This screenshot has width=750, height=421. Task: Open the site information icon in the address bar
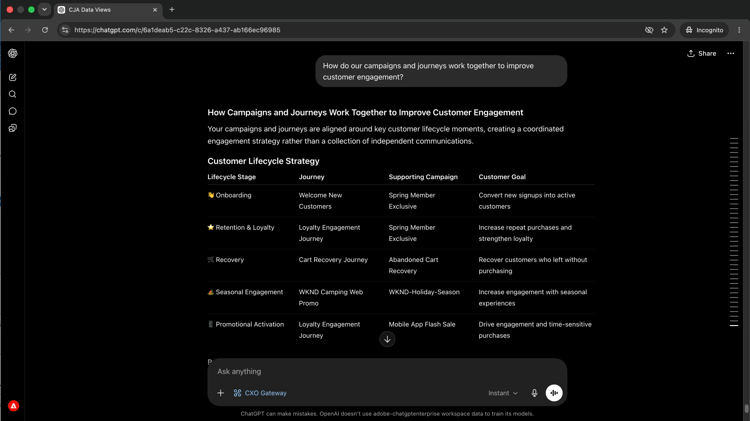[x=65, y=30]
